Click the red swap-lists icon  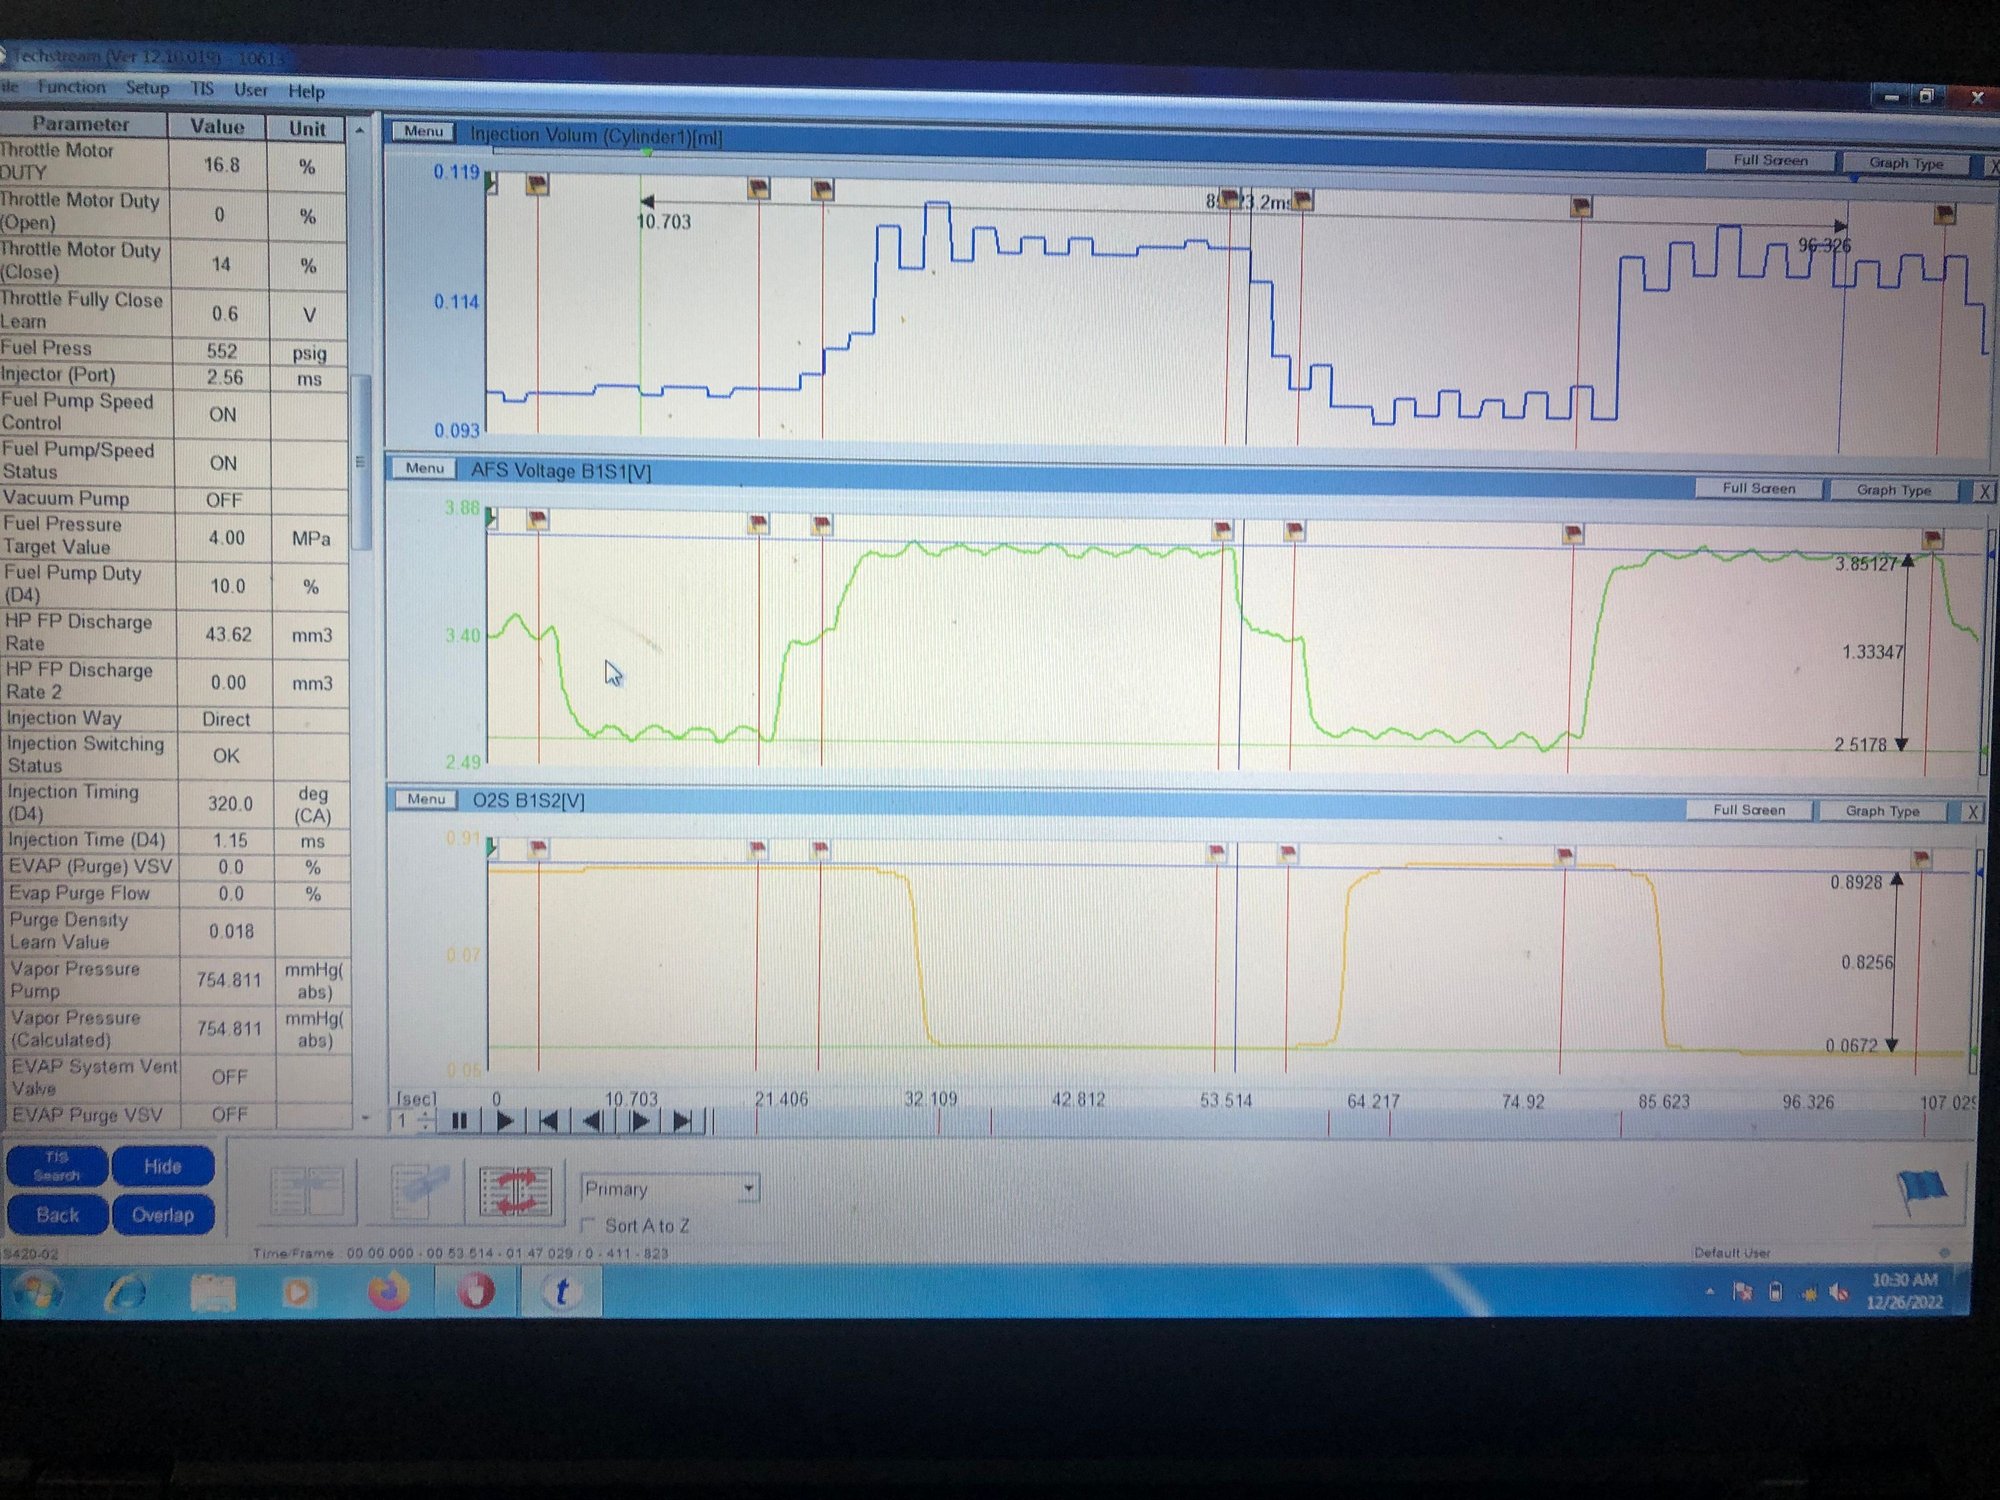515,1191
